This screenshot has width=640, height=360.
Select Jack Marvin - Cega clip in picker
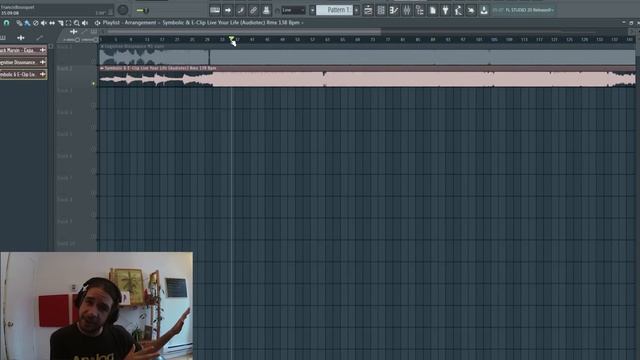[x=23, y=50]
